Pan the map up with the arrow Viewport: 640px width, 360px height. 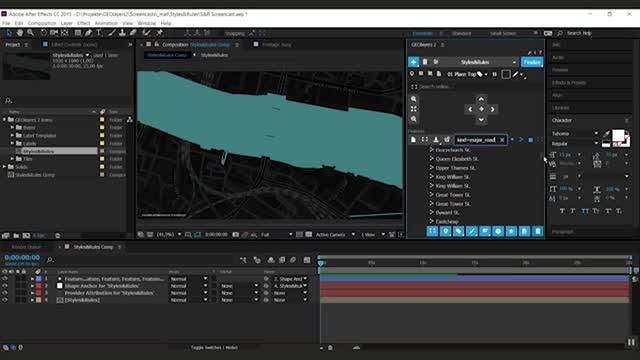tap(481, 99)
